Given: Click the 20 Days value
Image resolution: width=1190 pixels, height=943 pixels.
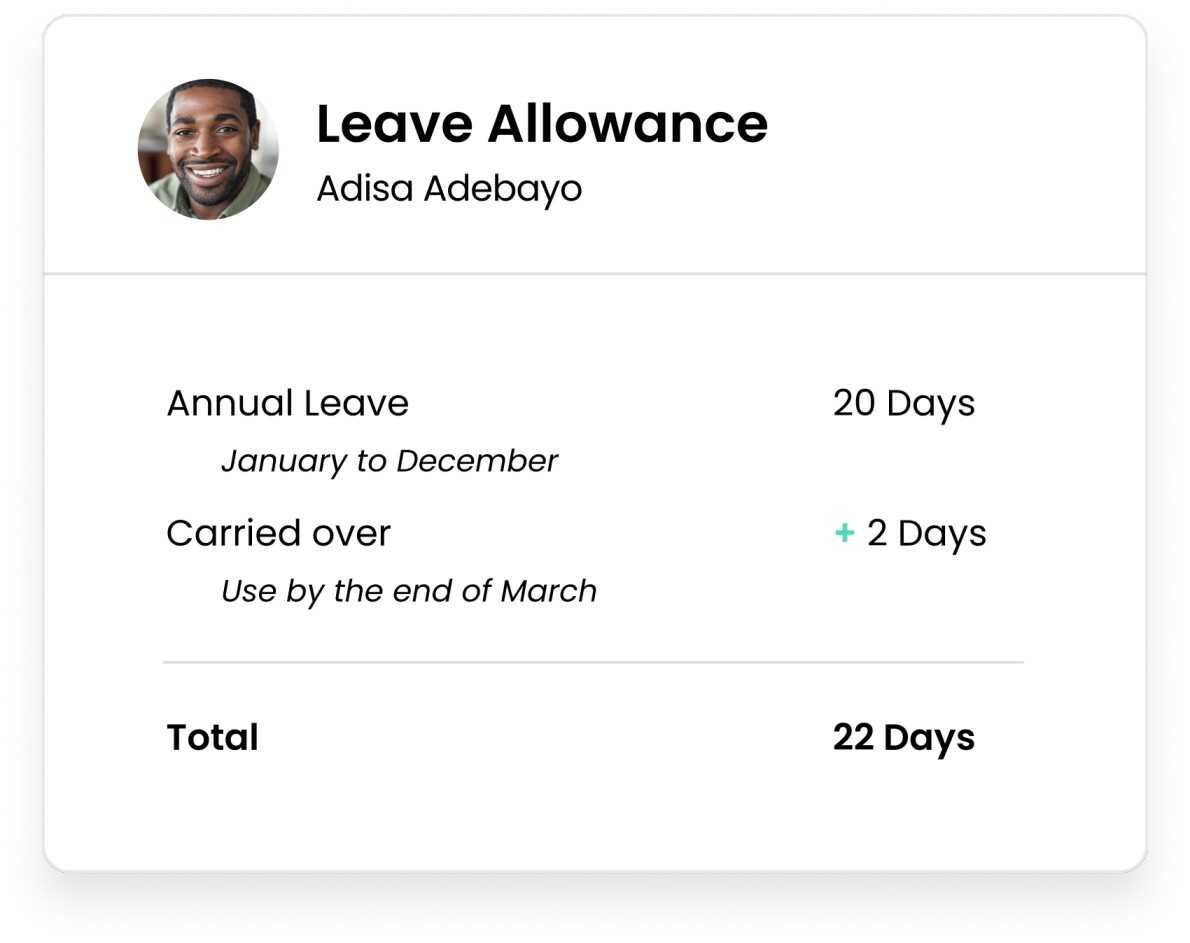Looking at the screenshot, I should [903, 403].
